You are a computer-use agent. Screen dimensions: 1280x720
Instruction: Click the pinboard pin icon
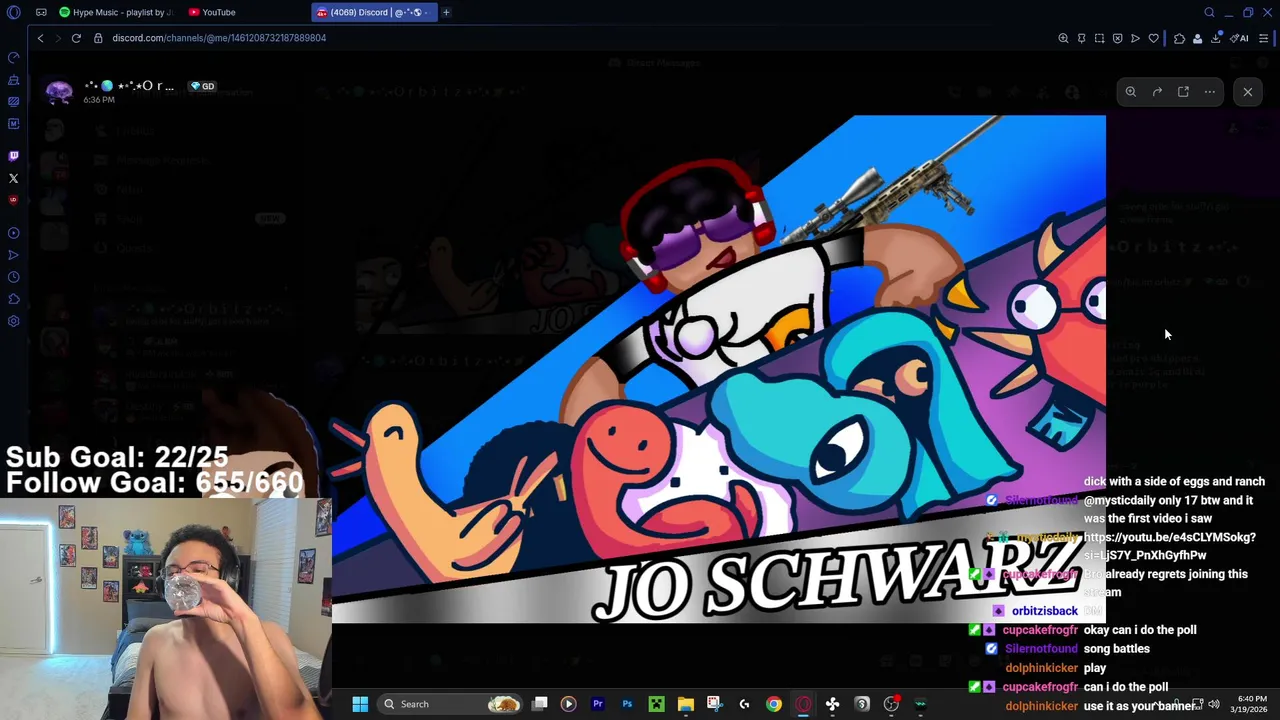[x=1081, y=38]
